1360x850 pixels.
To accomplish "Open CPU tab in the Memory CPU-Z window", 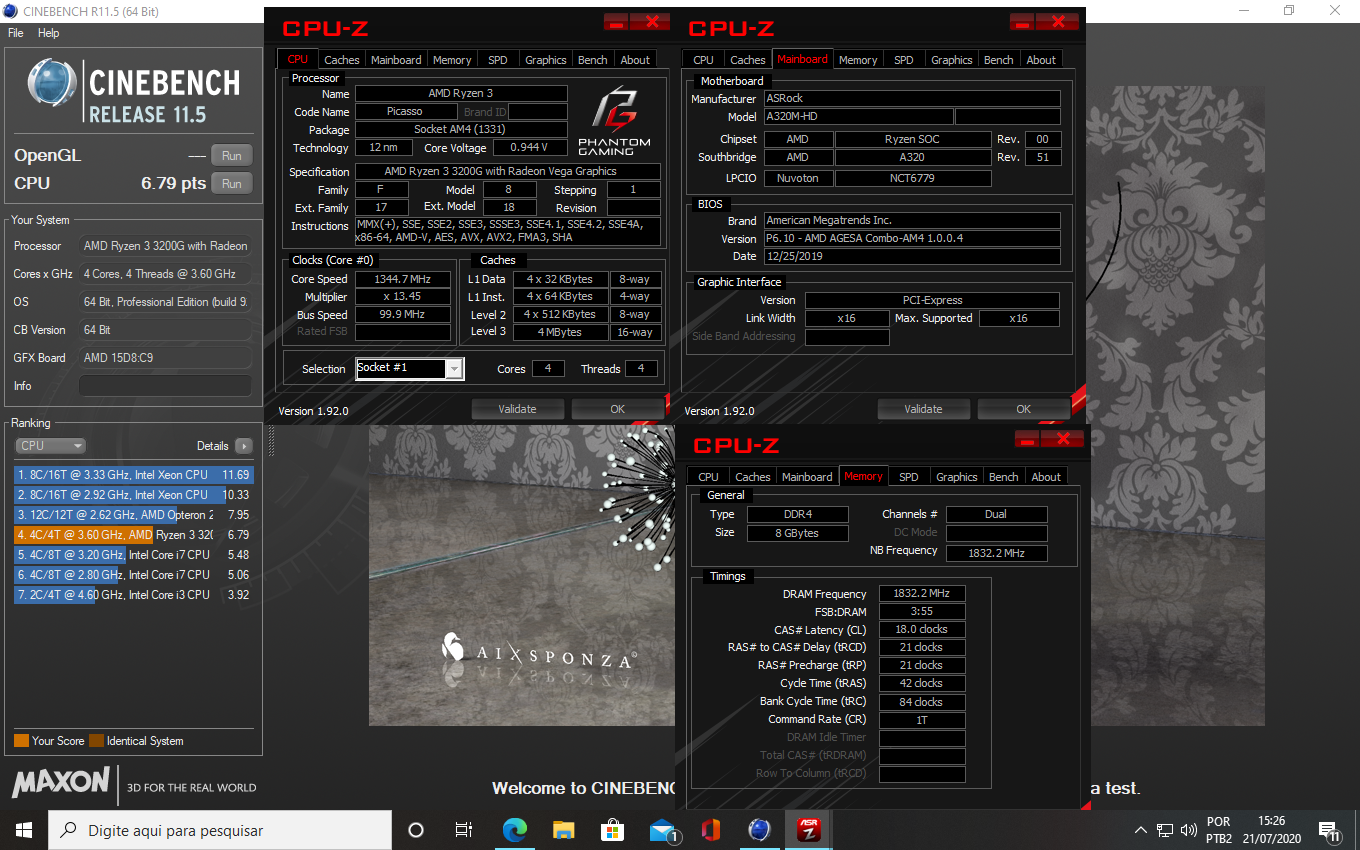I will (x=709, y=477).
